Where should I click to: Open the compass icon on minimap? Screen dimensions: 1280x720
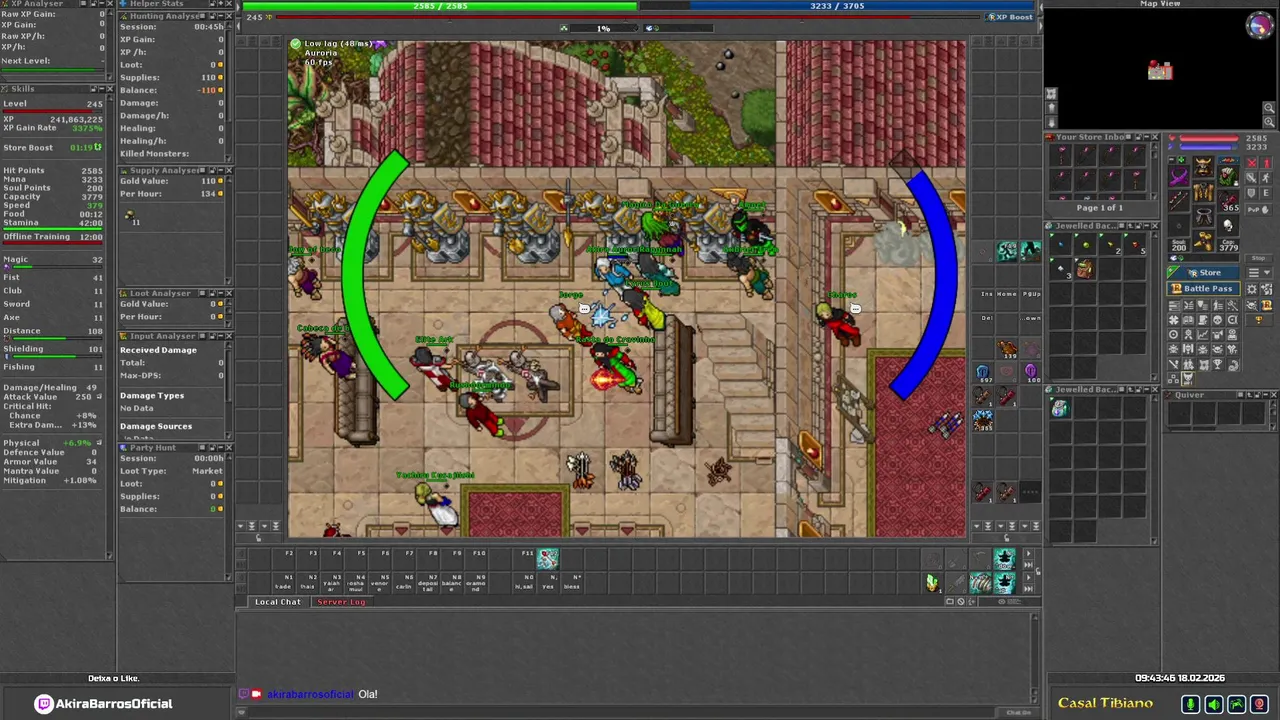[1260, 27]
